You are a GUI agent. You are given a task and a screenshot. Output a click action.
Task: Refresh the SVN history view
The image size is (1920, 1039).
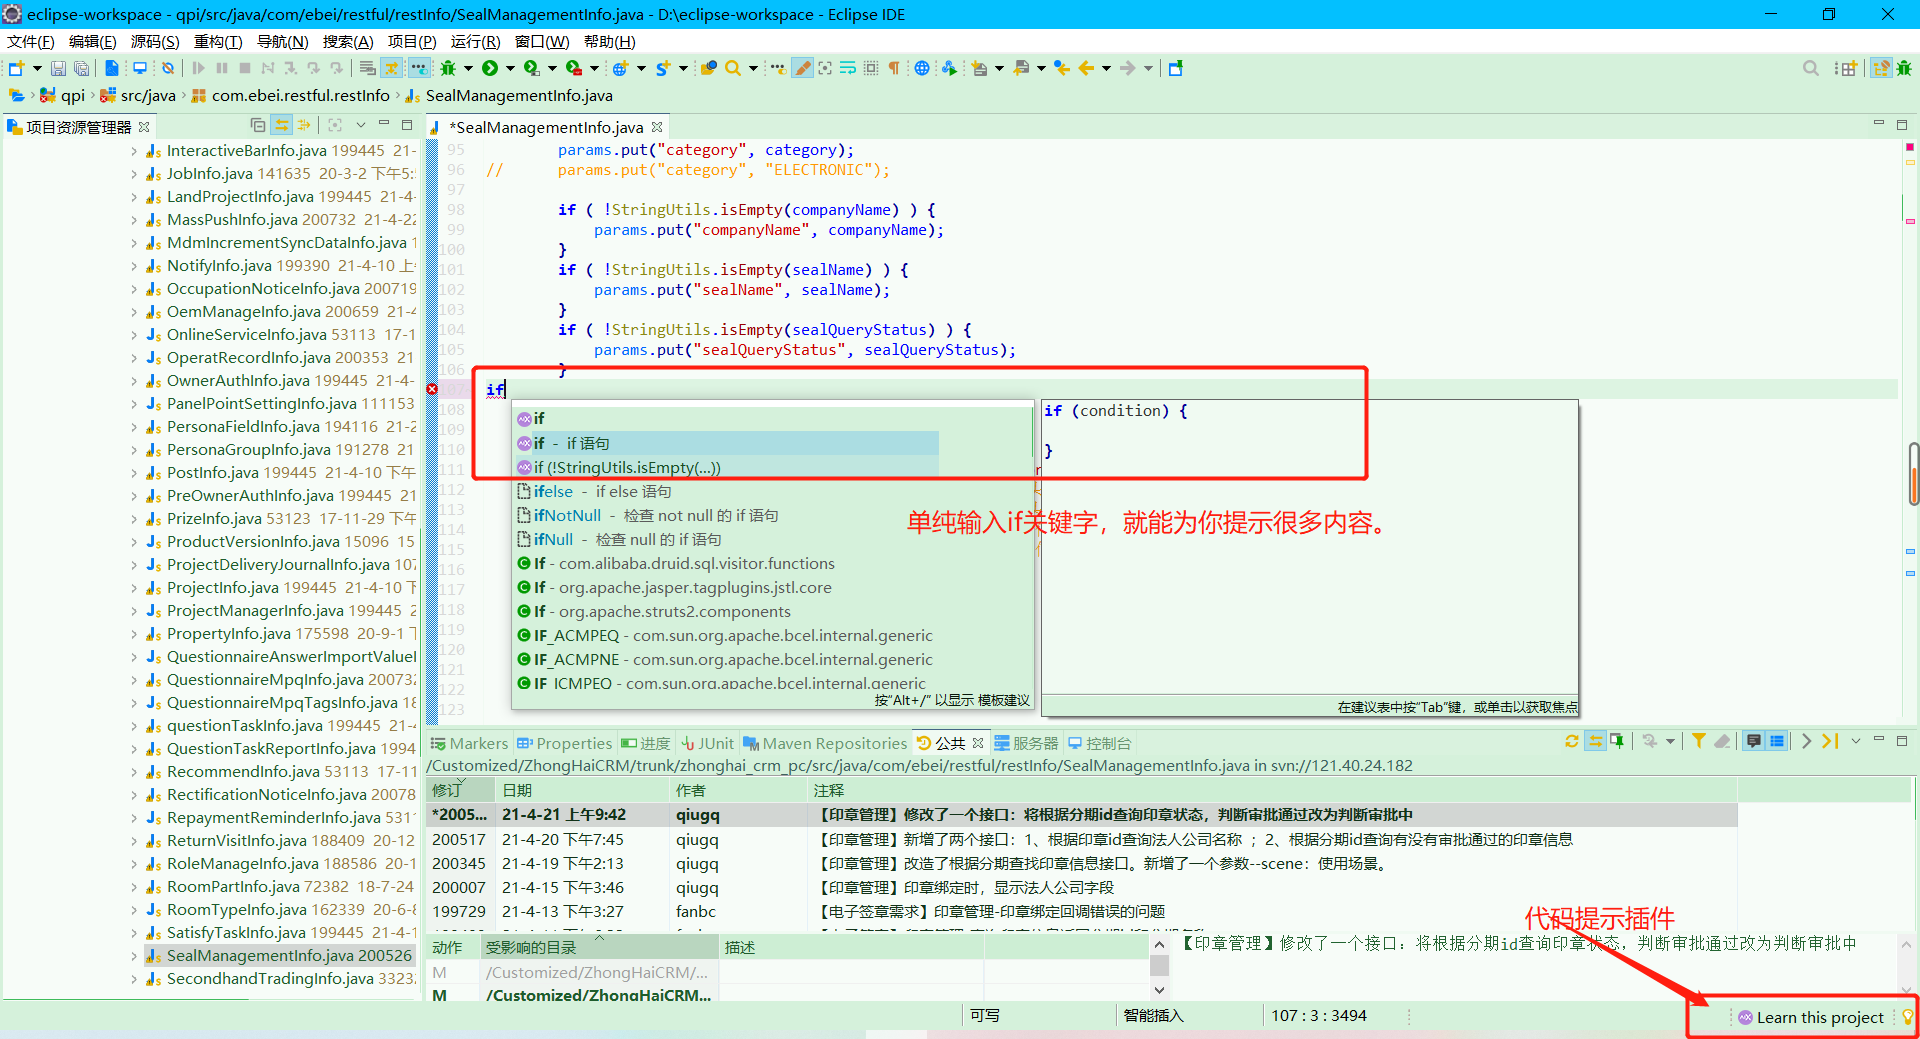coord(1572,742)
